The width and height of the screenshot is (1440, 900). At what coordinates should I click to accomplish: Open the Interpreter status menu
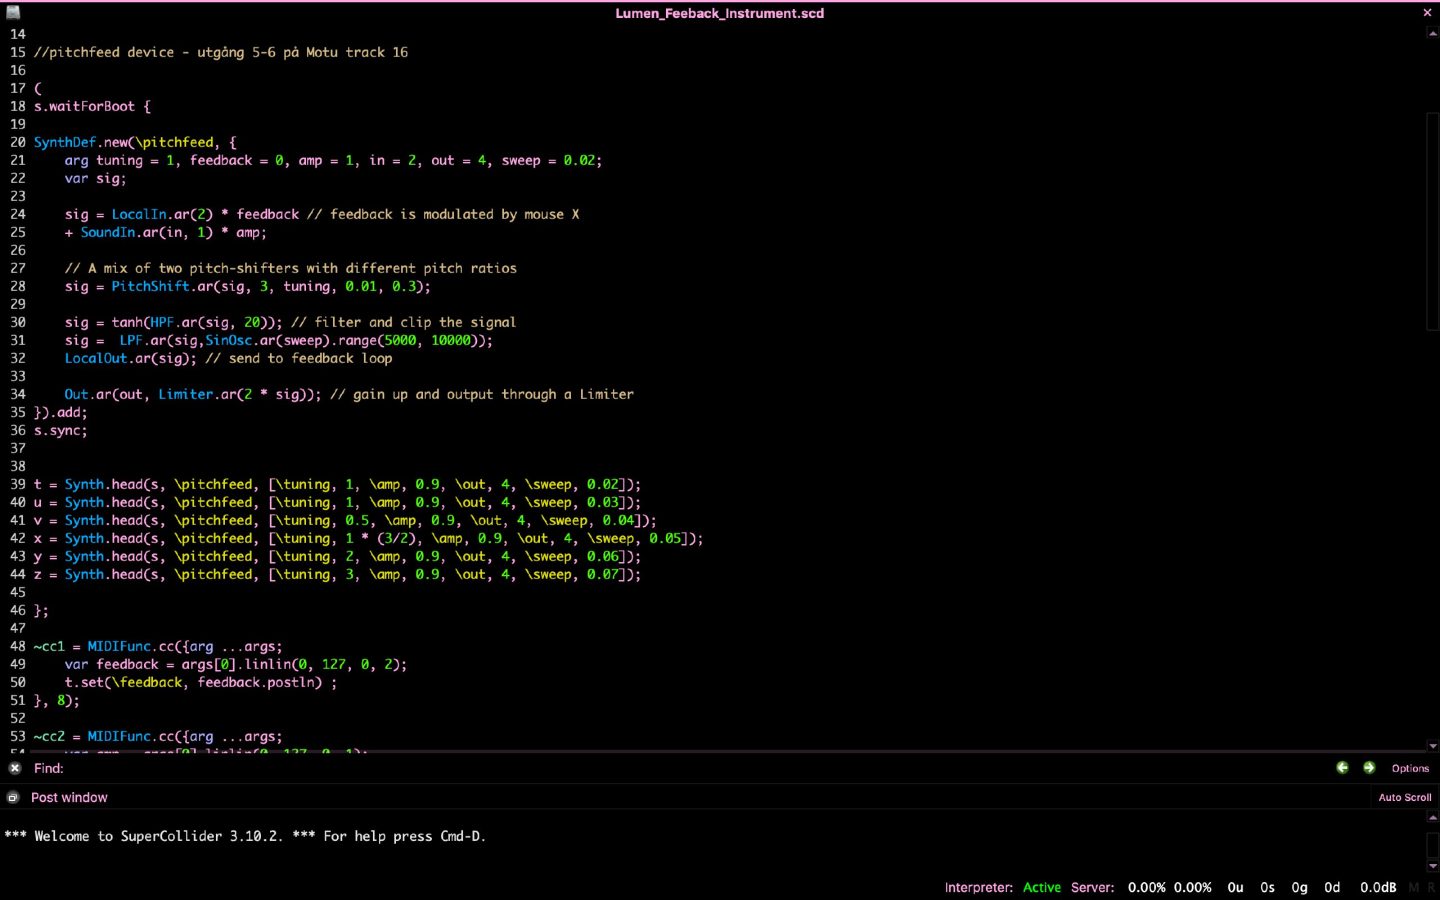[980, 887]
